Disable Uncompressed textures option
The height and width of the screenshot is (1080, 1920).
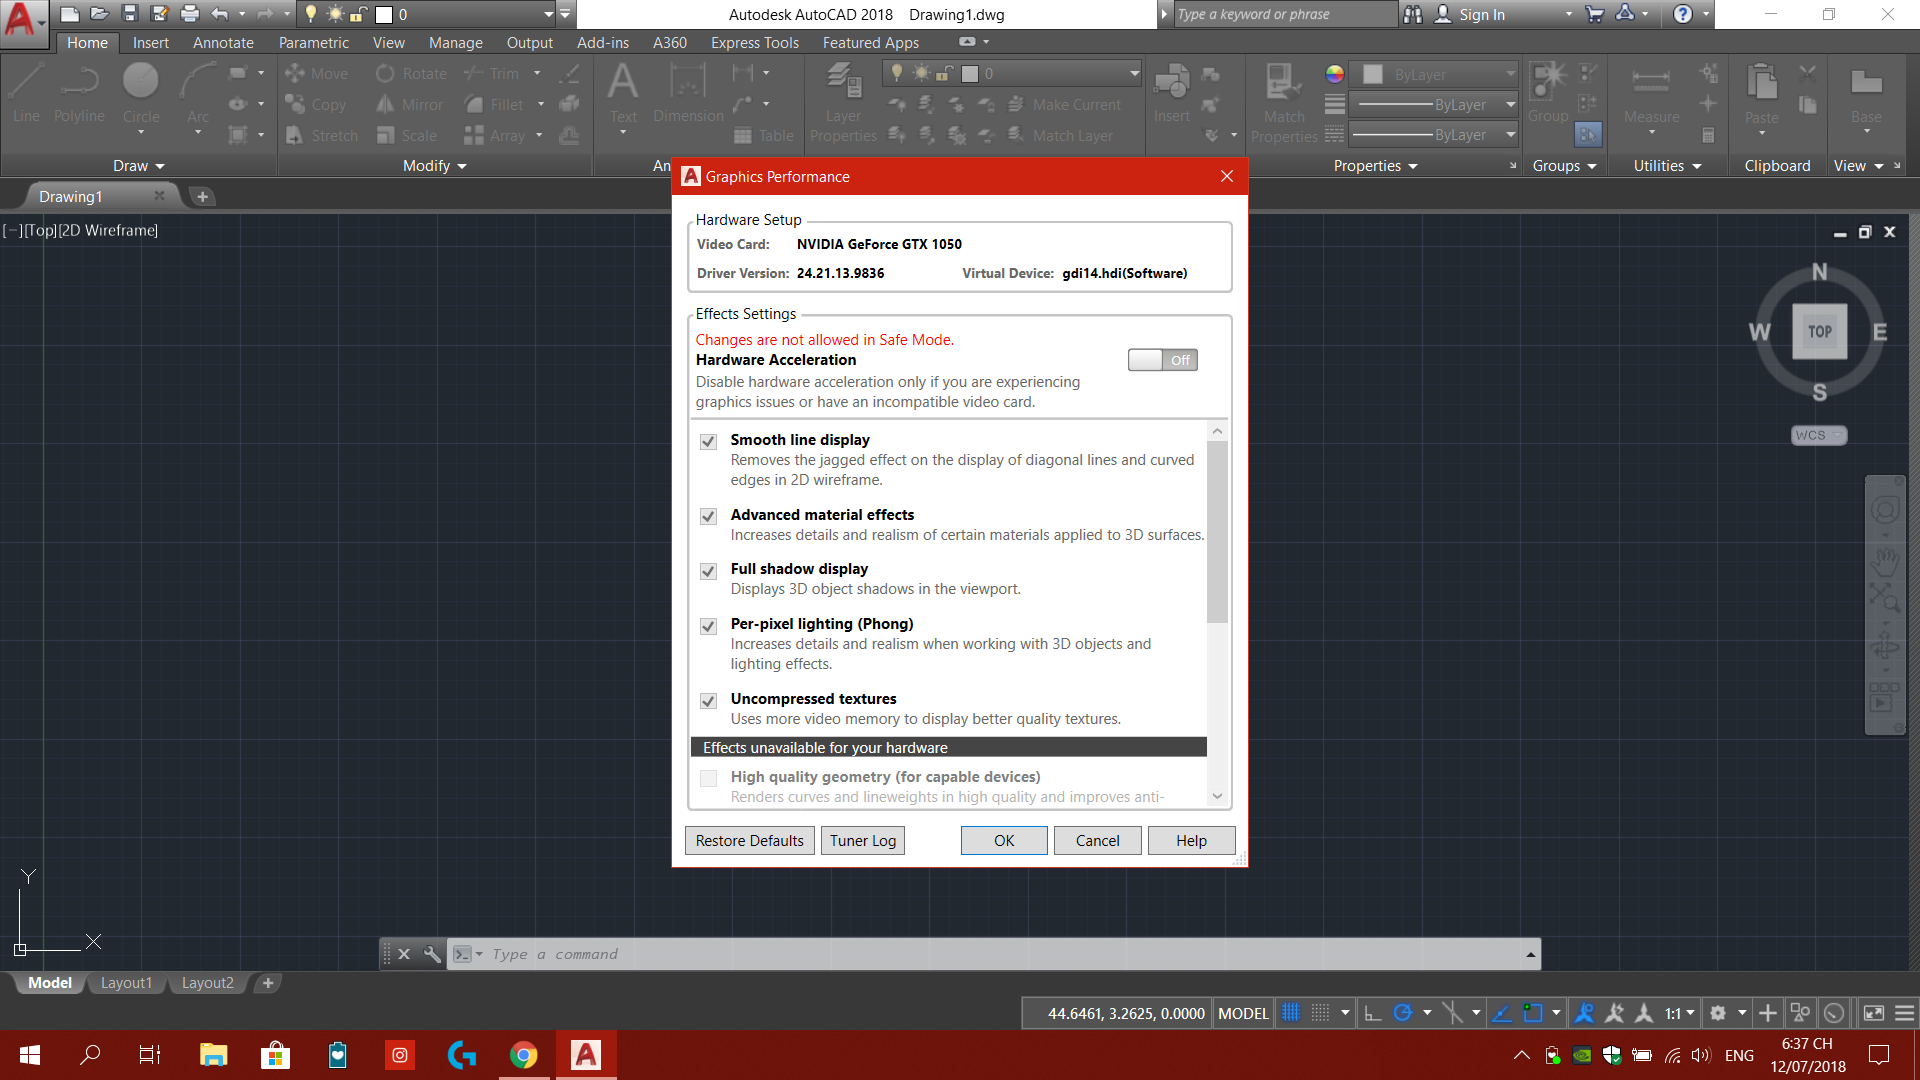pyautogui.click(x=708, y=700)
